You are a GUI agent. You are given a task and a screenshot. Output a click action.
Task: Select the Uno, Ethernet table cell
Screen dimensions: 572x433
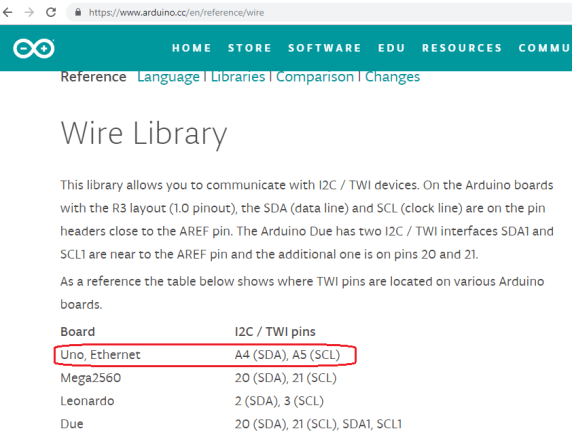click(x=100, y=355)
